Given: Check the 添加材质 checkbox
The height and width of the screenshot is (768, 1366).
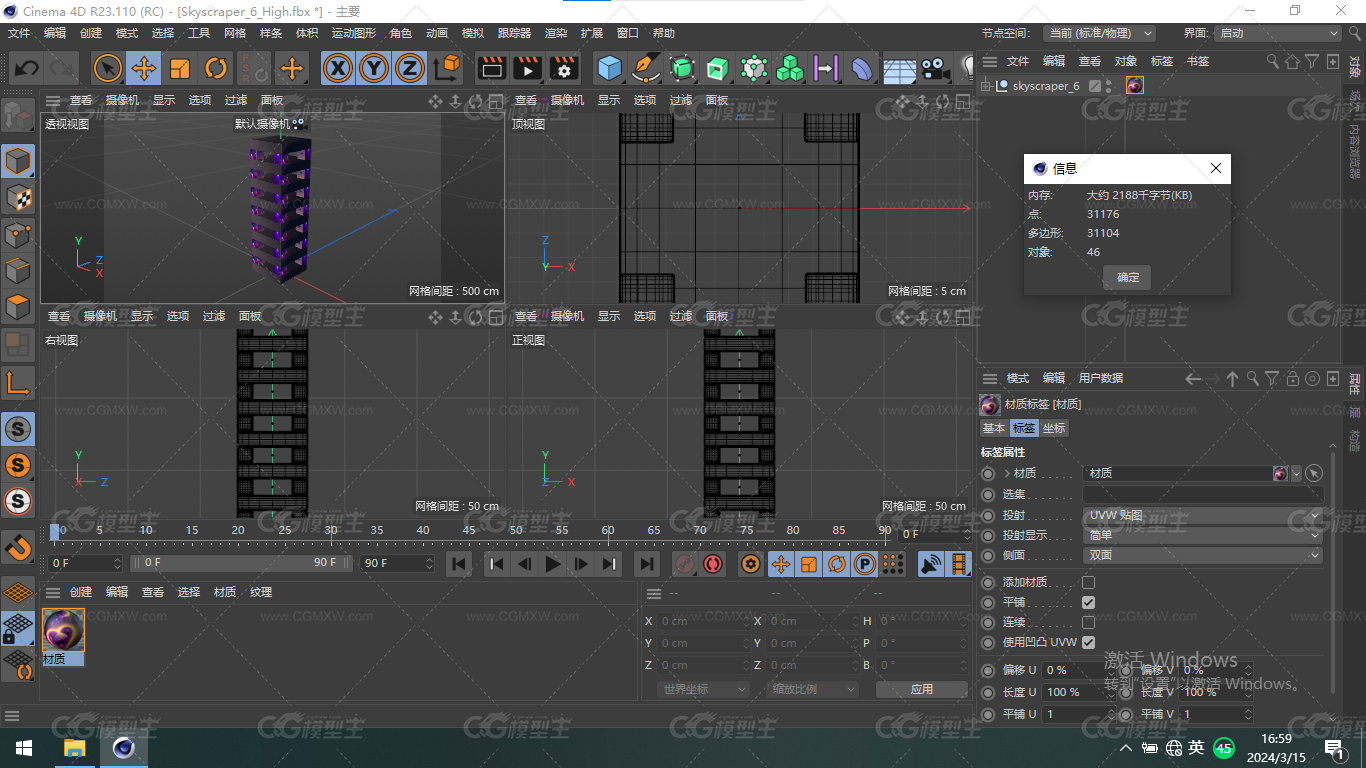Looking at the screenshot, I should pos(1088,582).
